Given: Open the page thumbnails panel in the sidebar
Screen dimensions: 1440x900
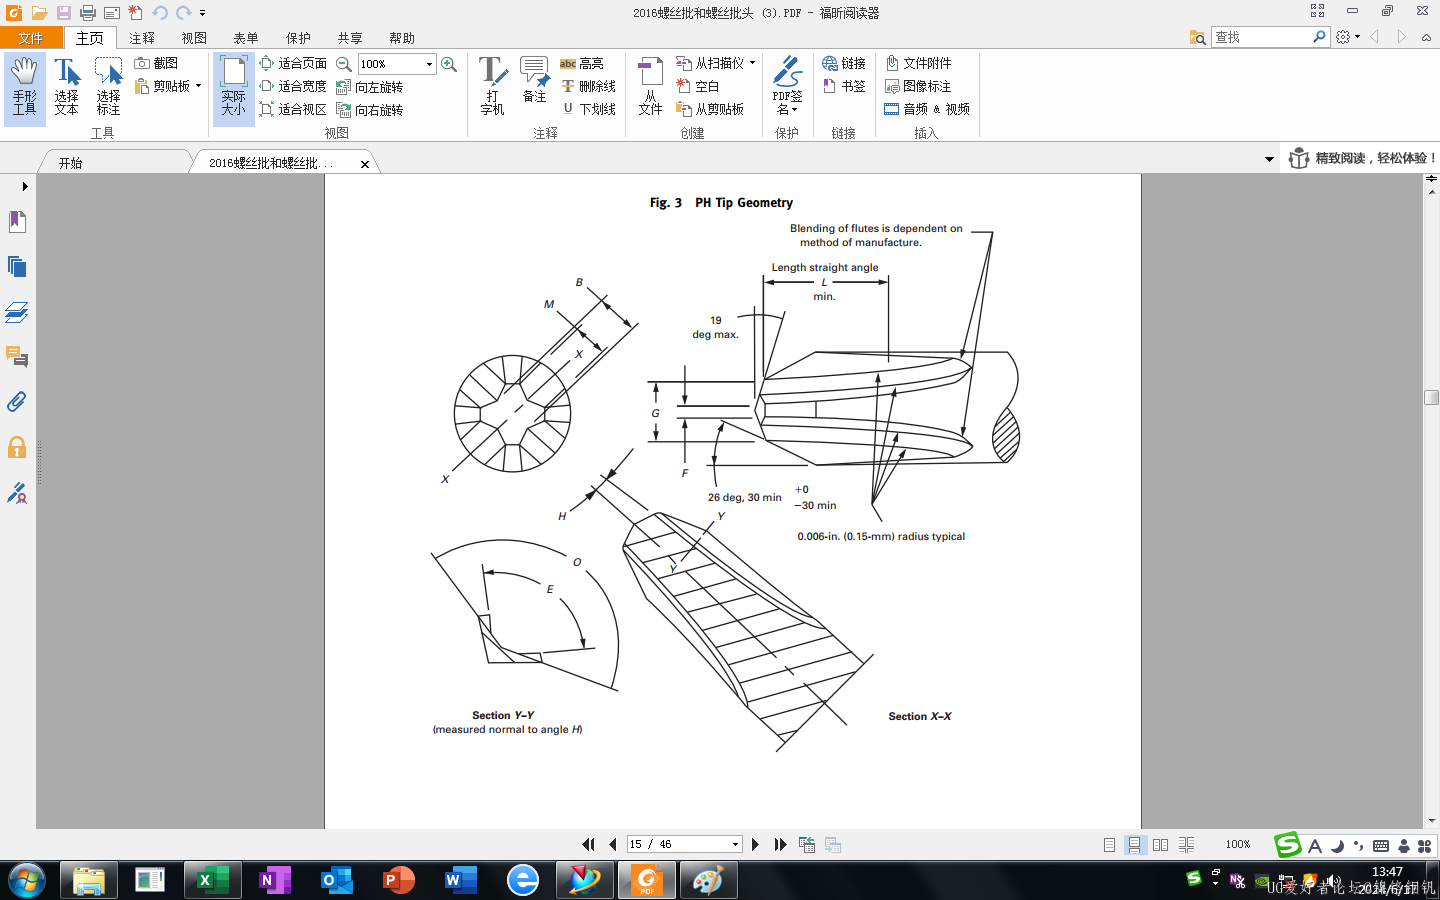Looking at the screenshot, I should coord(17,266).
